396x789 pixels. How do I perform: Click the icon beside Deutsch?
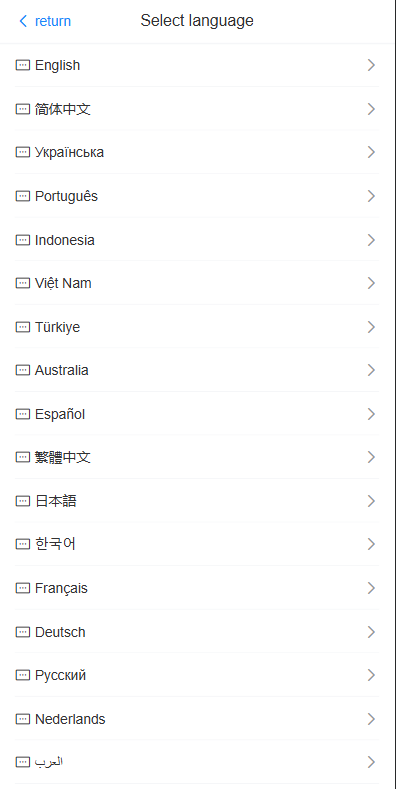point(23,632)
